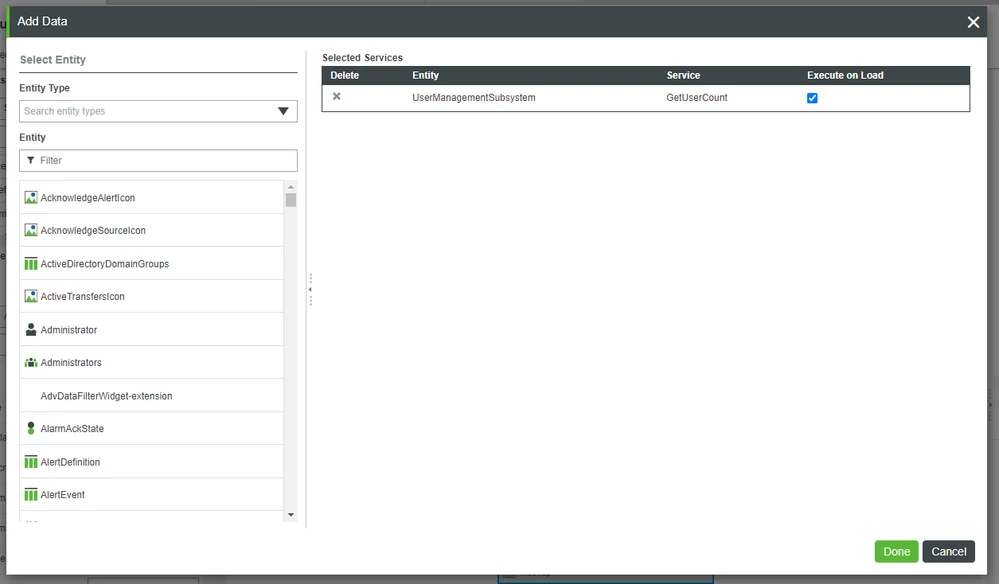Click the Service column header
This screenshot has height=584, width=999.
[x=683, y=75]
